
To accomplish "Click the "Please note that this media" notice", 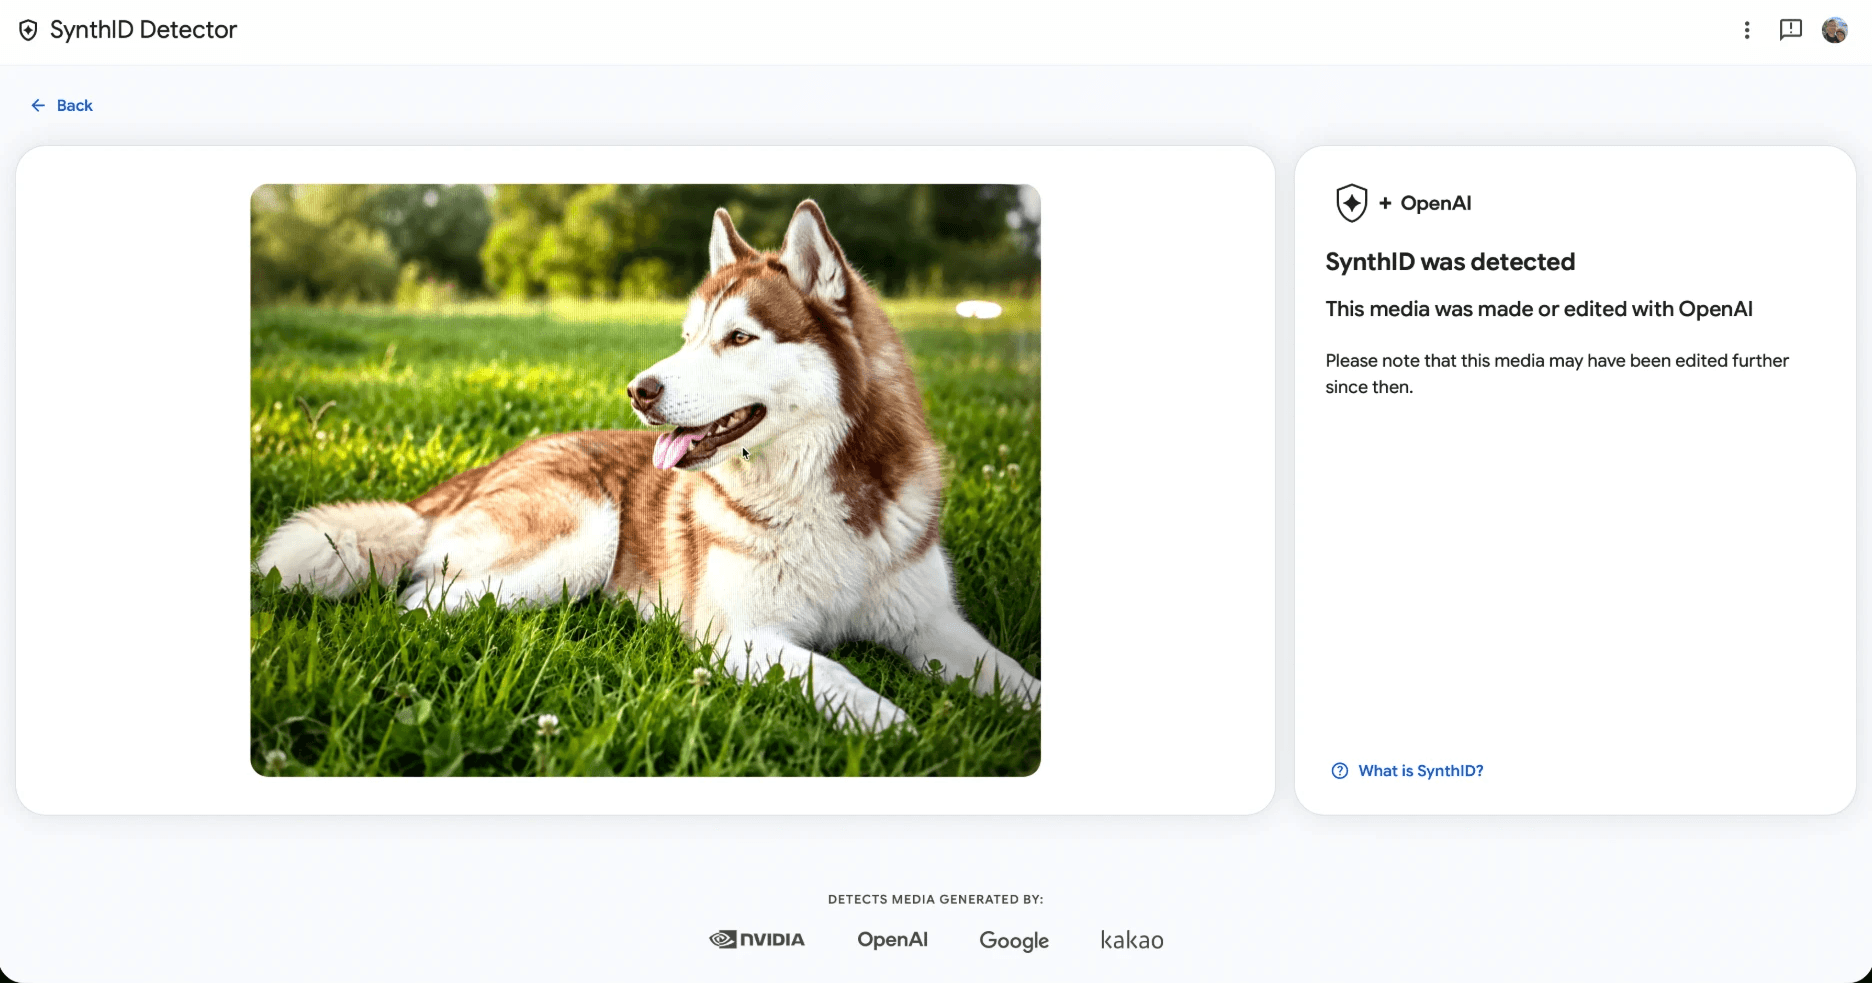I will coord(1557,374).
